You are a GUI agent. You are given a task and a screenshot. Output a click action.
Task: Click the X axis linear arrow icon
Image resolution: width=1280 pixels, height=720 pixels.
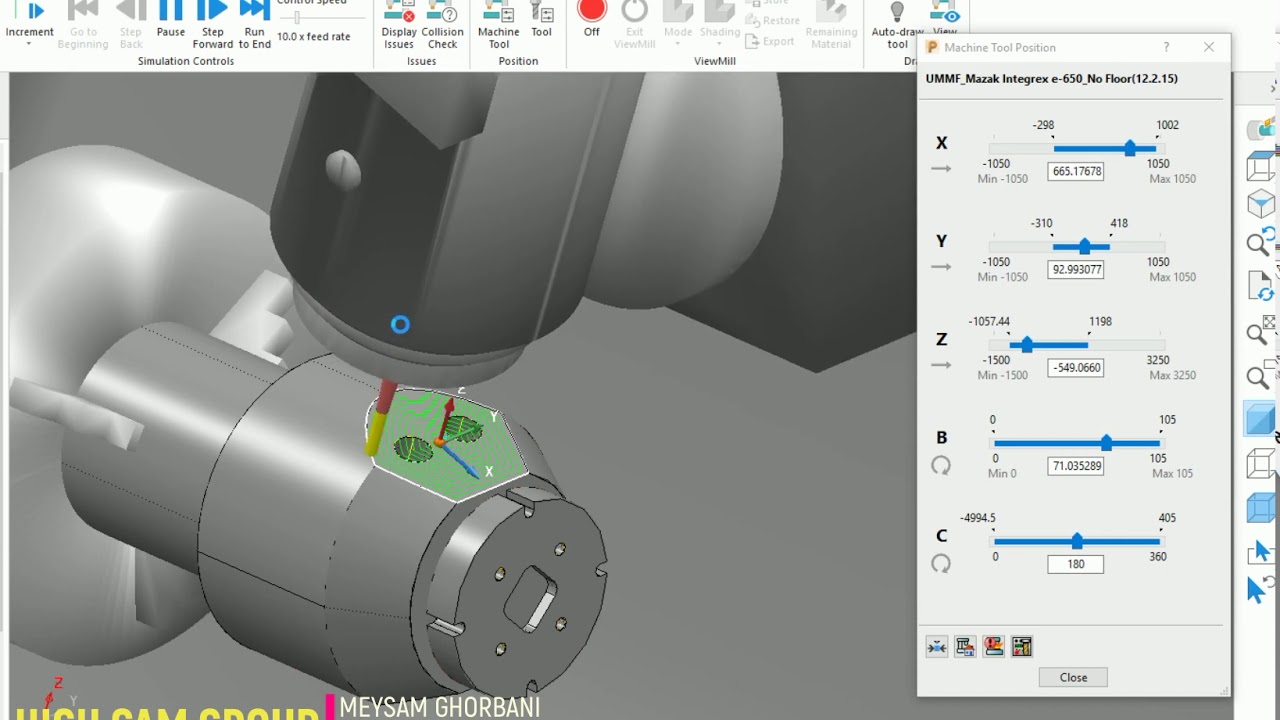pos(941,169)
